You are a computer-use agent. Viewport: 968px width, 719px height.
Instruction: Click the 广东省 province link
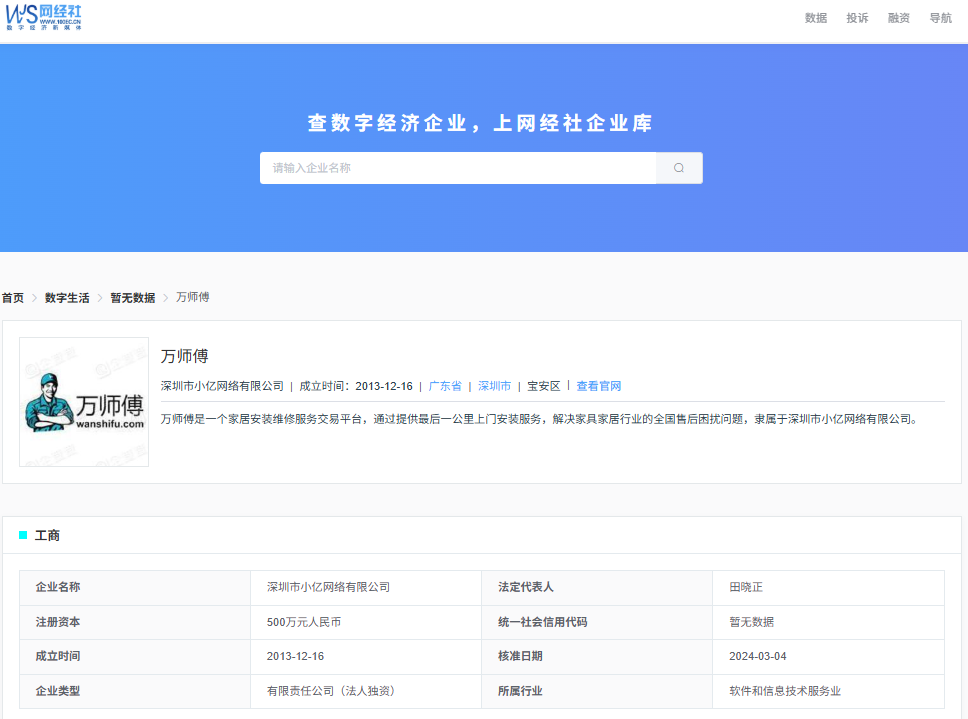tap(445, 385)
